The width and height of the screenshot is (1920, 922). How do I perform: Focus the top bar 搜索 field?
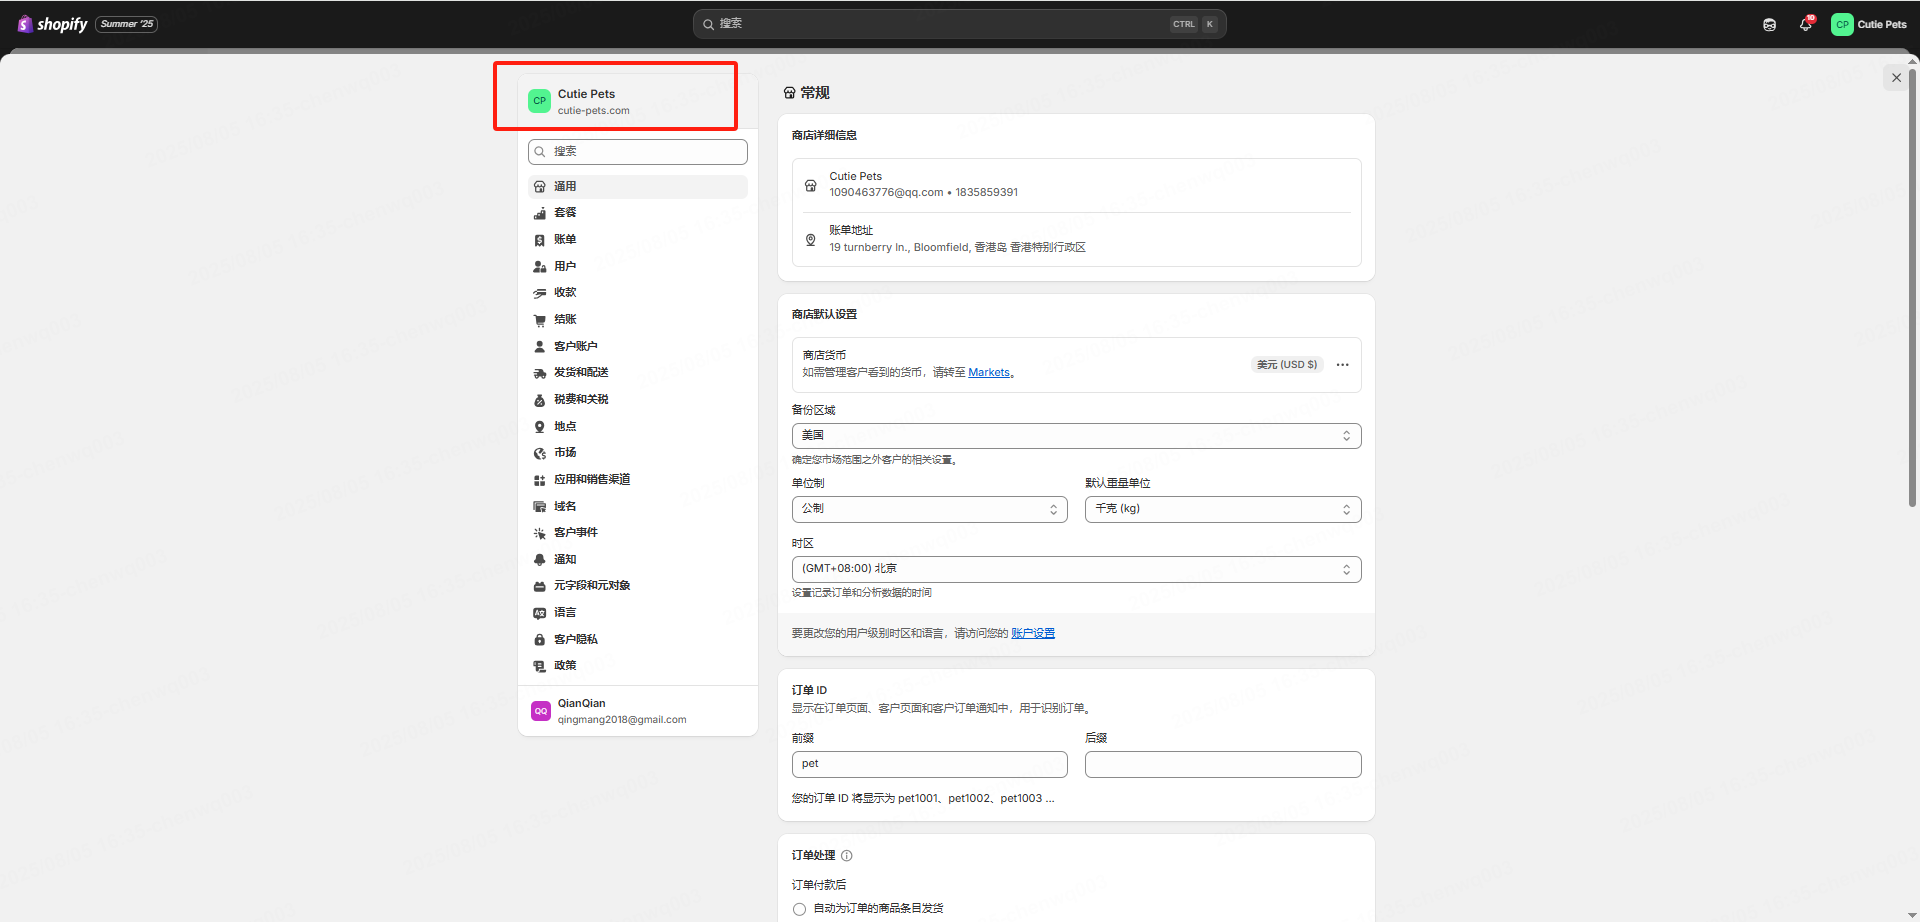tap(959, 24)
